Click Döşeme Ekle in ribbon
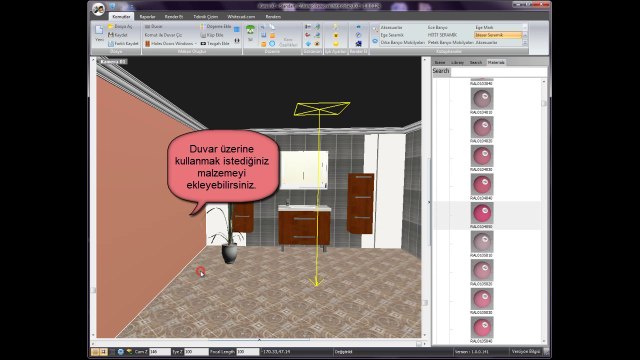The height and width of the screenshot is (360, 640). point(216,27)
